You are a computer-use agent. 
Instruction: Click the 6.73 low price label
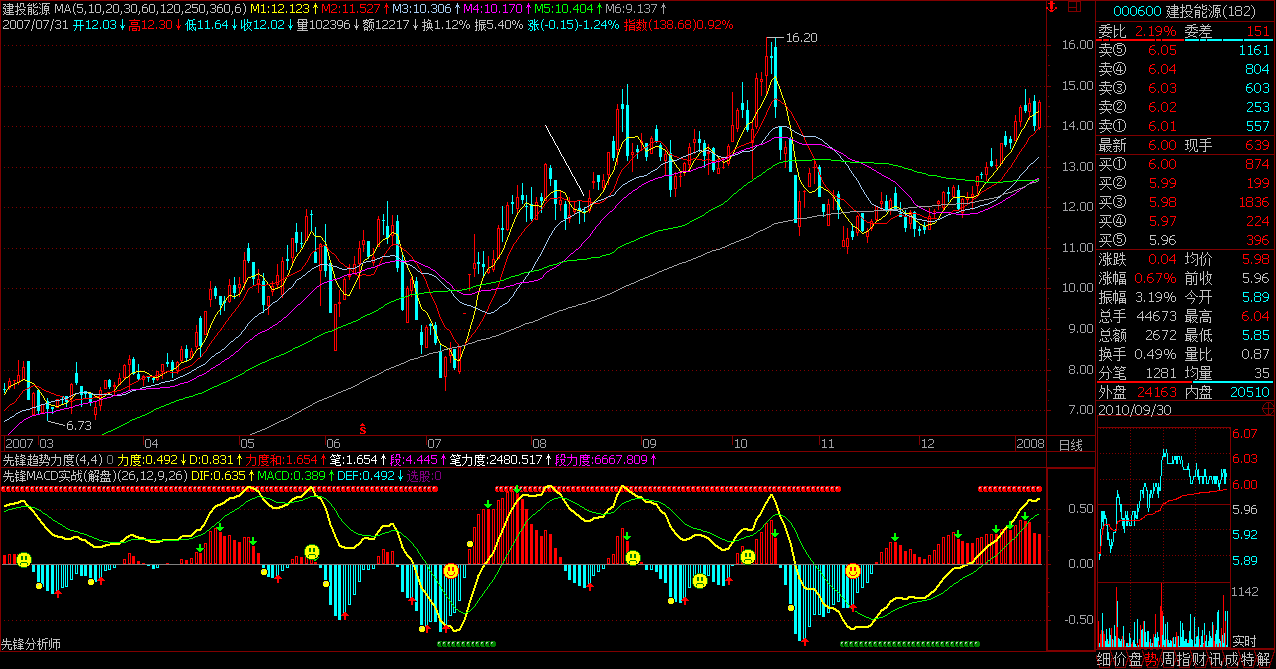(x=78, y=425)
